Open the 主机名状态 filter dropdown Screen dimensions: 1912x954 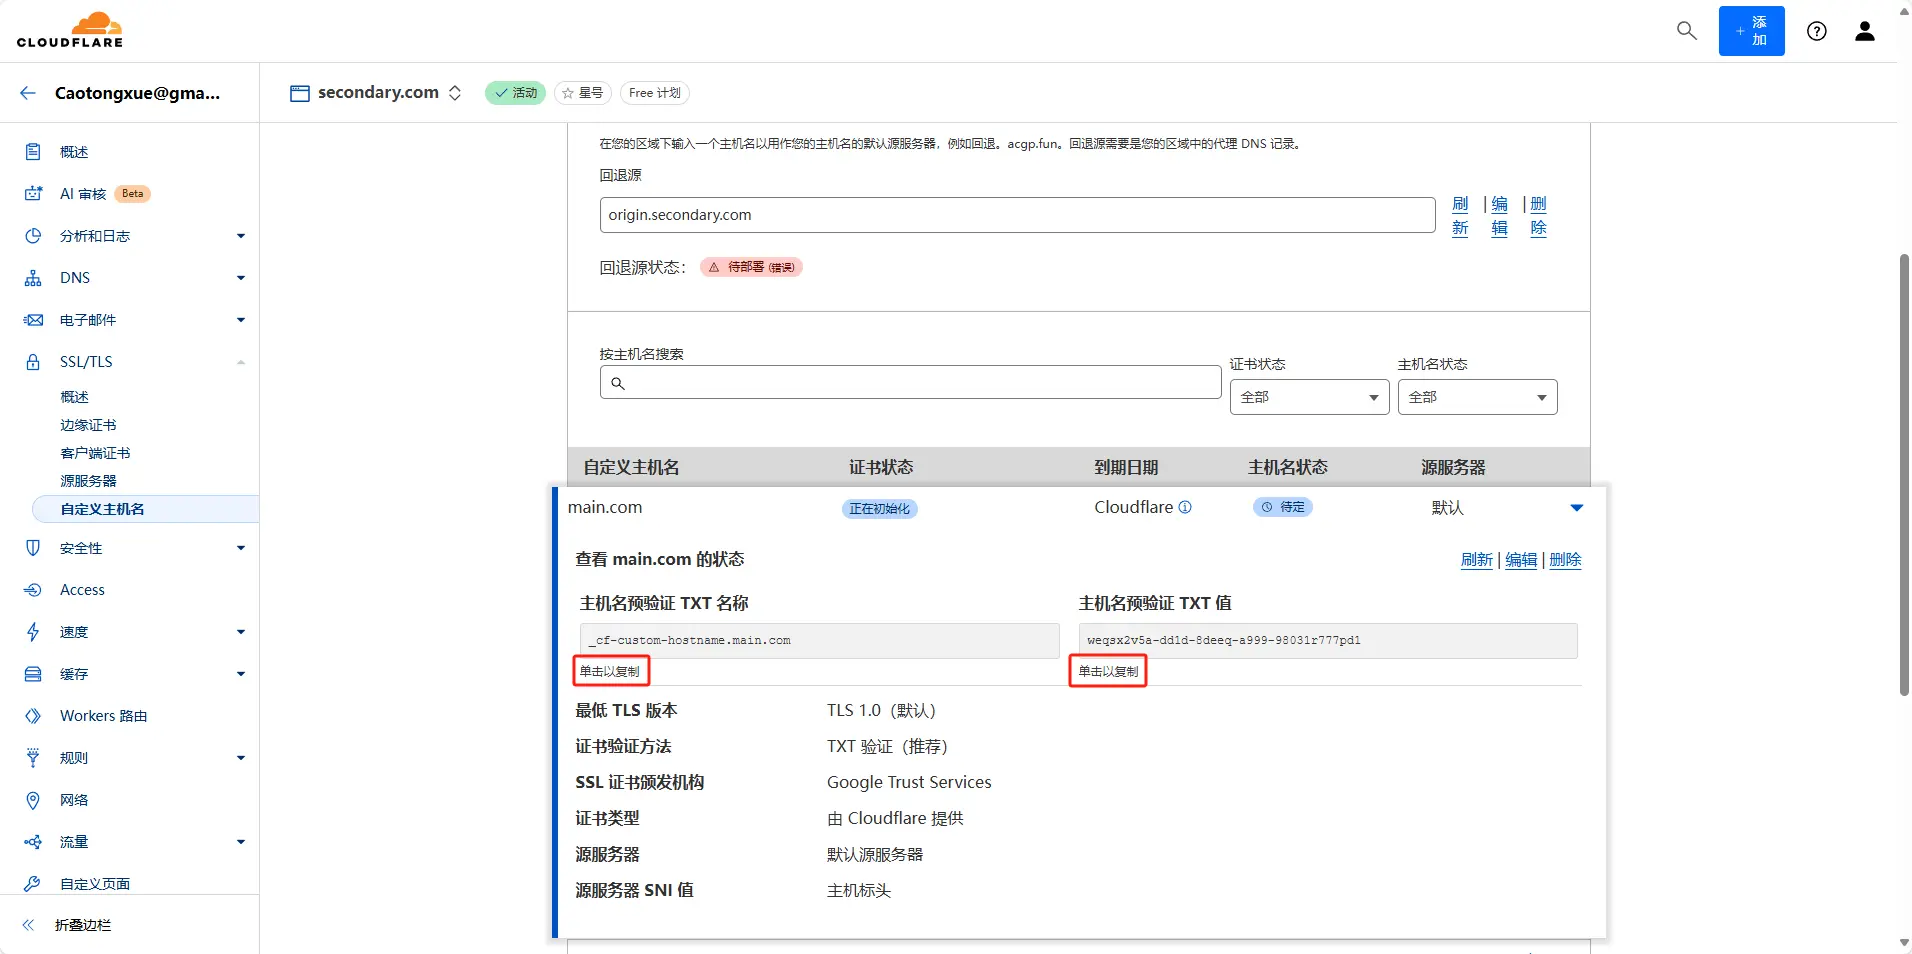click(x=1477, y=397)
